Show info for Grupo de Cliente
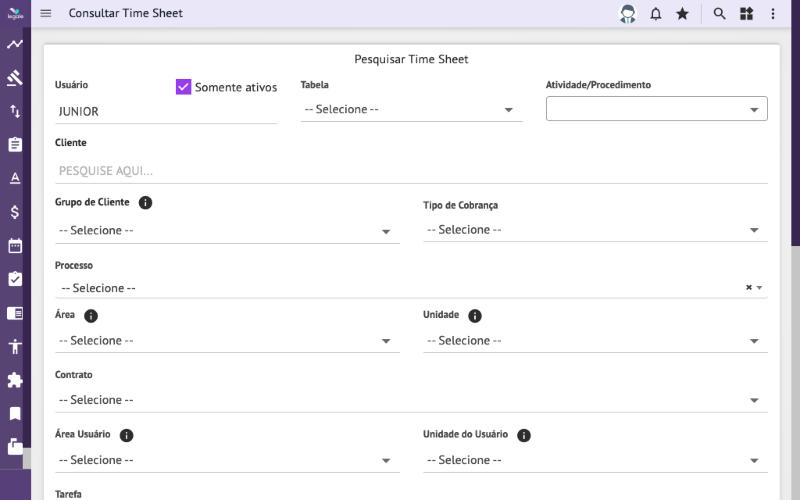Viewport: 800px width, 500px height. coord(145,203)
